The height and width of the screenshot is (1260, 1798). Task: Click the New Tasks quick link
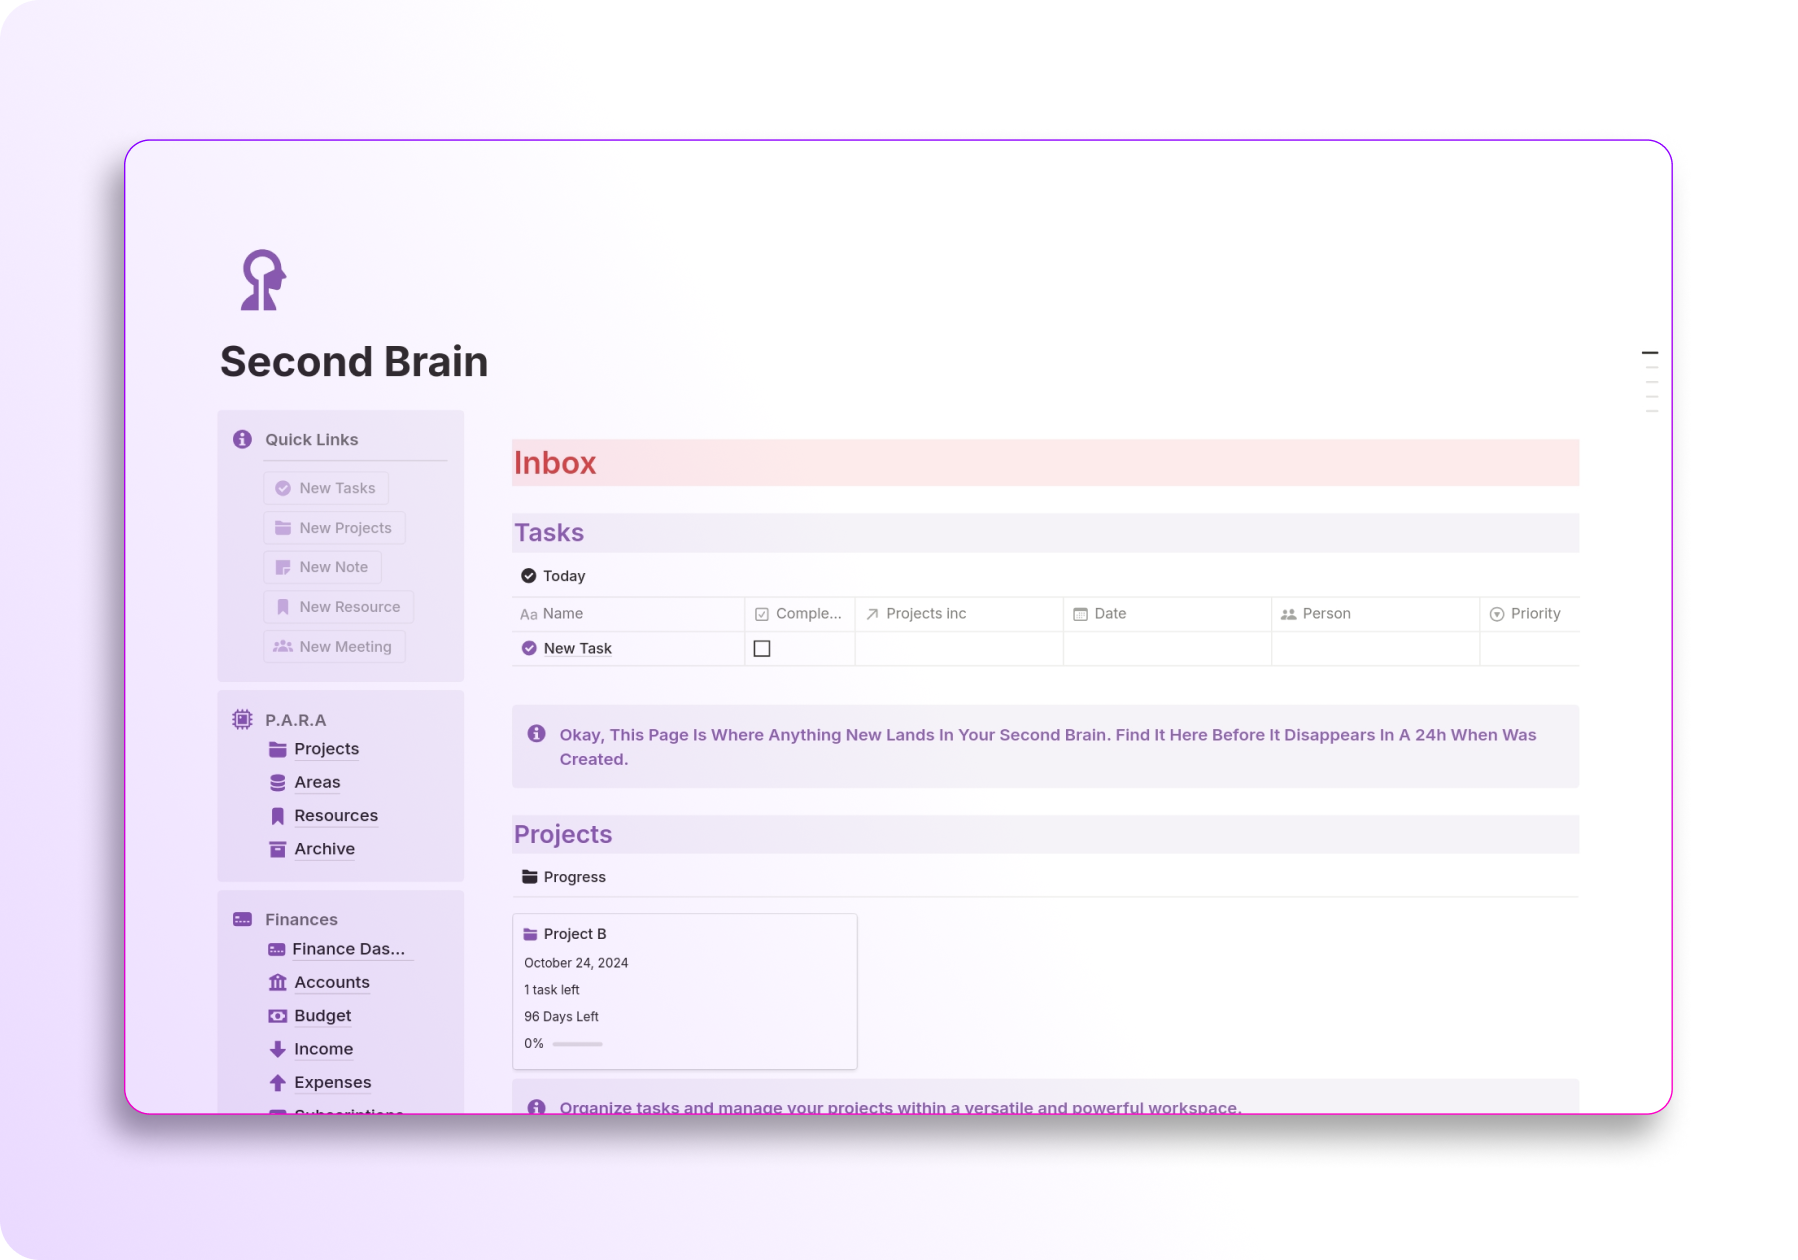point(325,487)
